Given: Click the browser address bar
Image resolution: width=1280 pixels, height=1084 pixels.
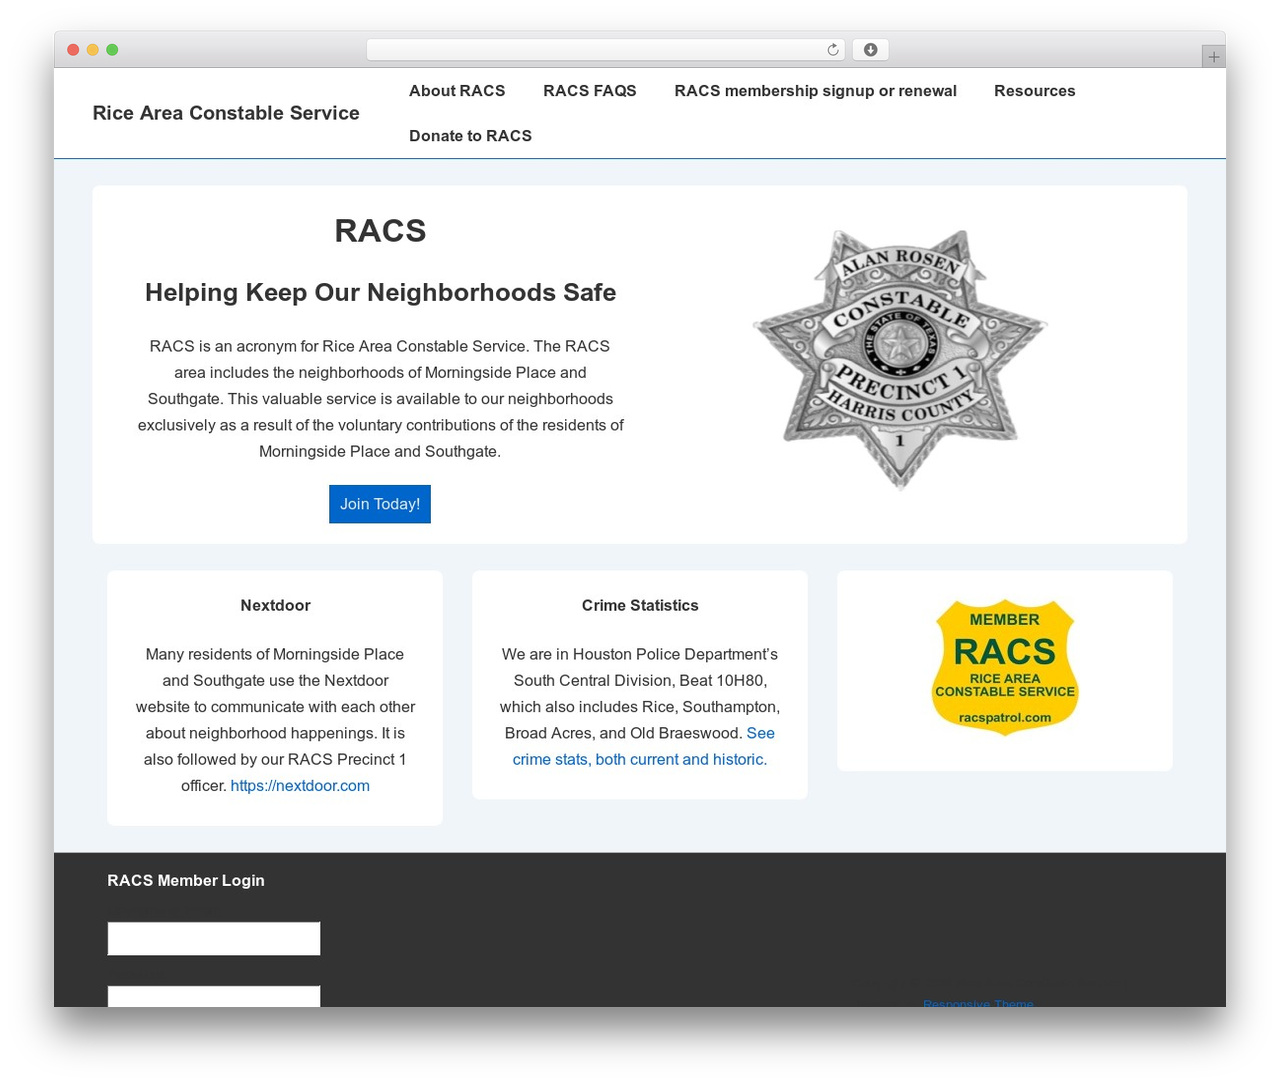Looking at the screenshot, I should pyautogui.click(x=605, y=50).
